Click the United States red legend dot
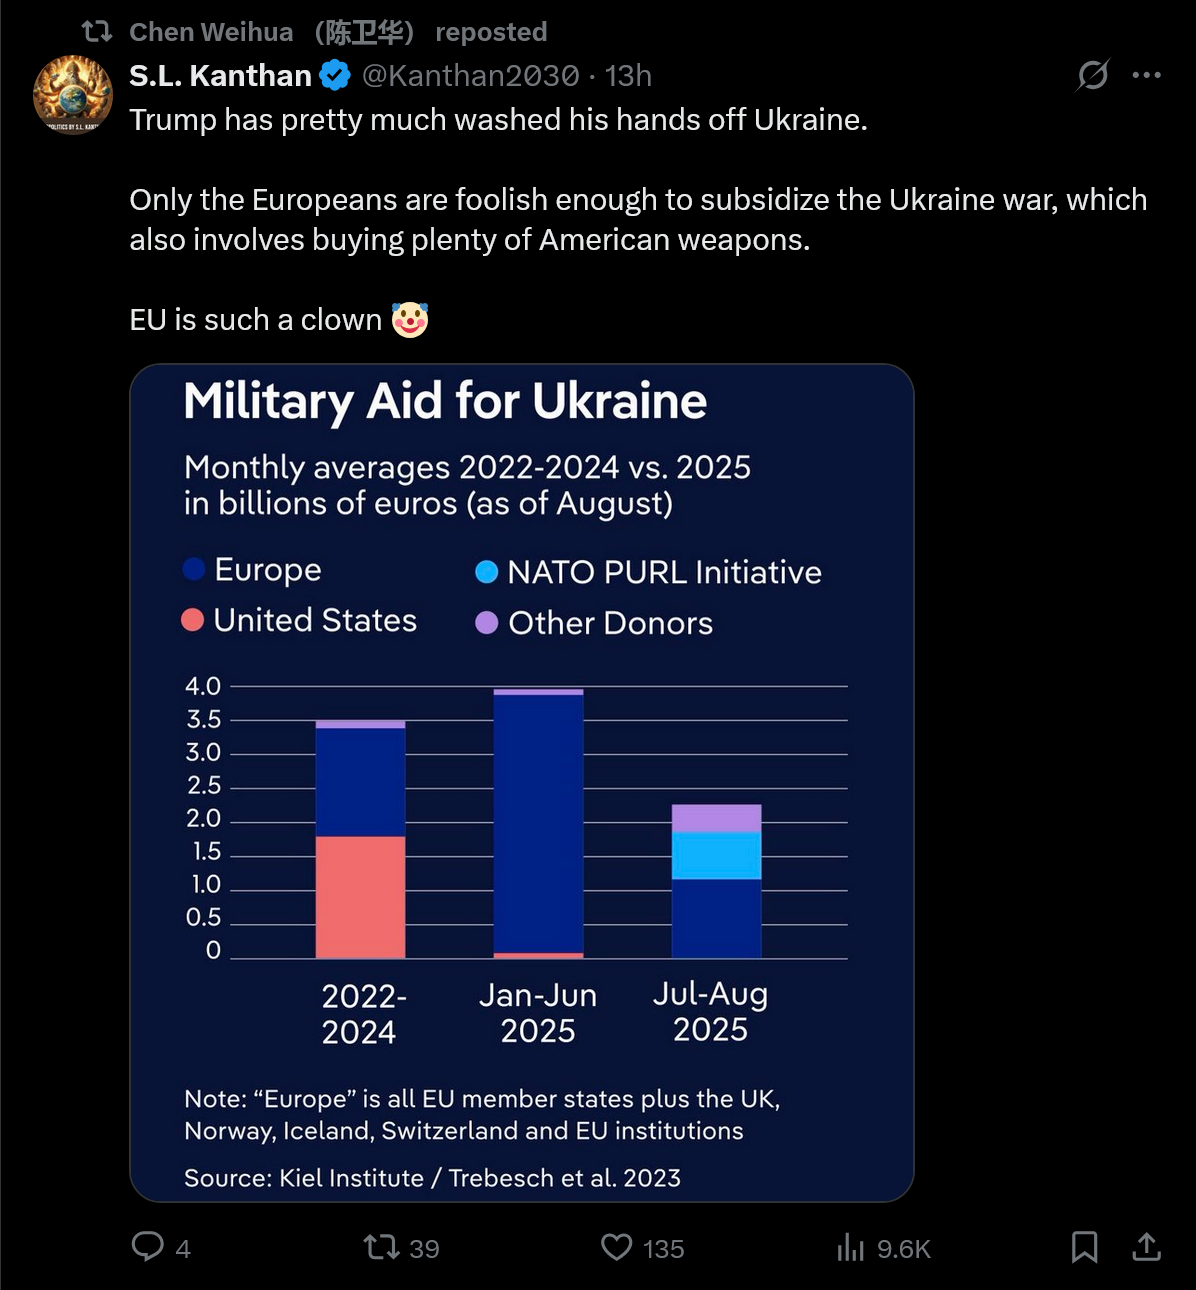1196x1290 pixels. (x=193, y=620)
